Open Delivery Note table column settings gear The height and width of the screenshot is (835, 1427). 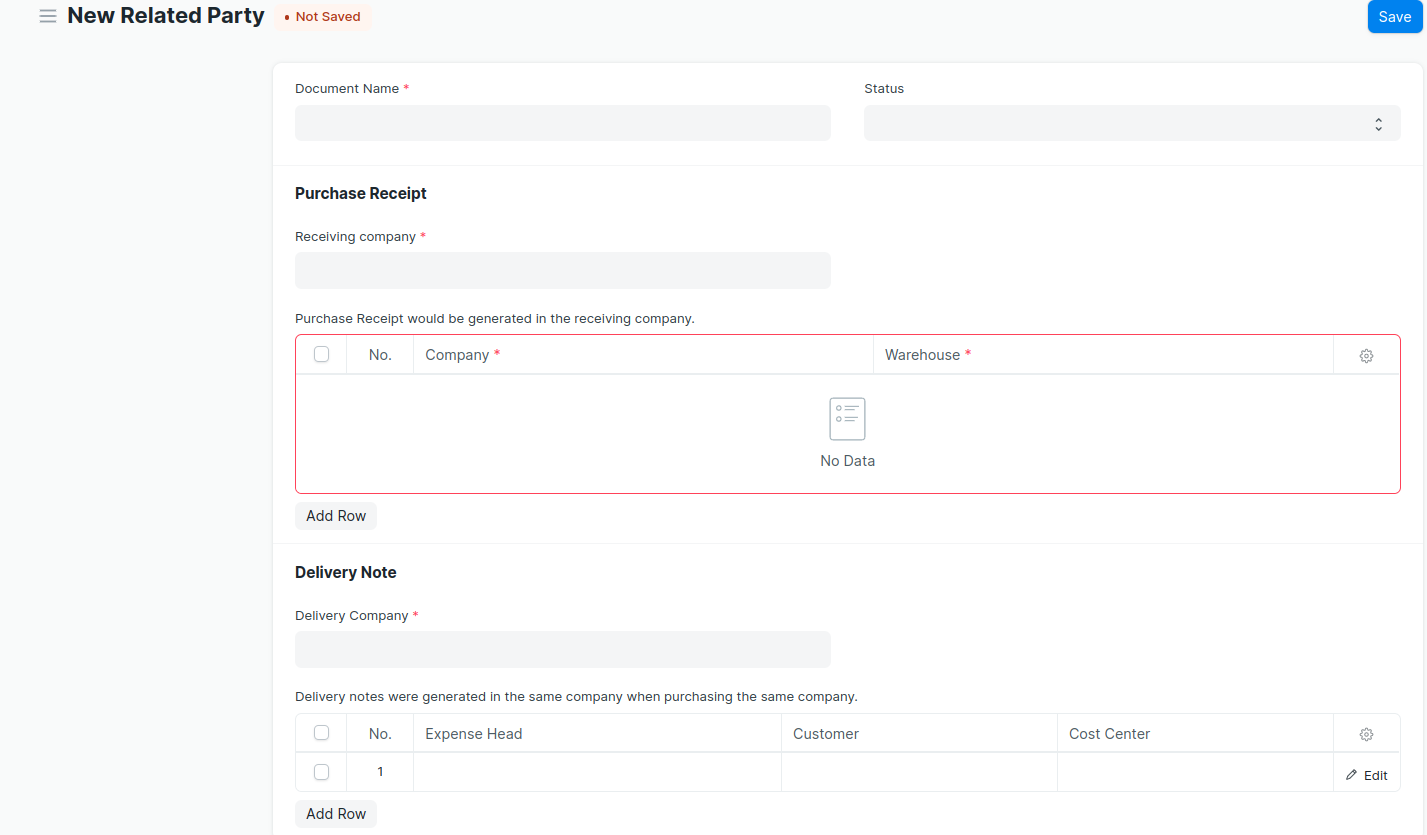point(1366,735)
